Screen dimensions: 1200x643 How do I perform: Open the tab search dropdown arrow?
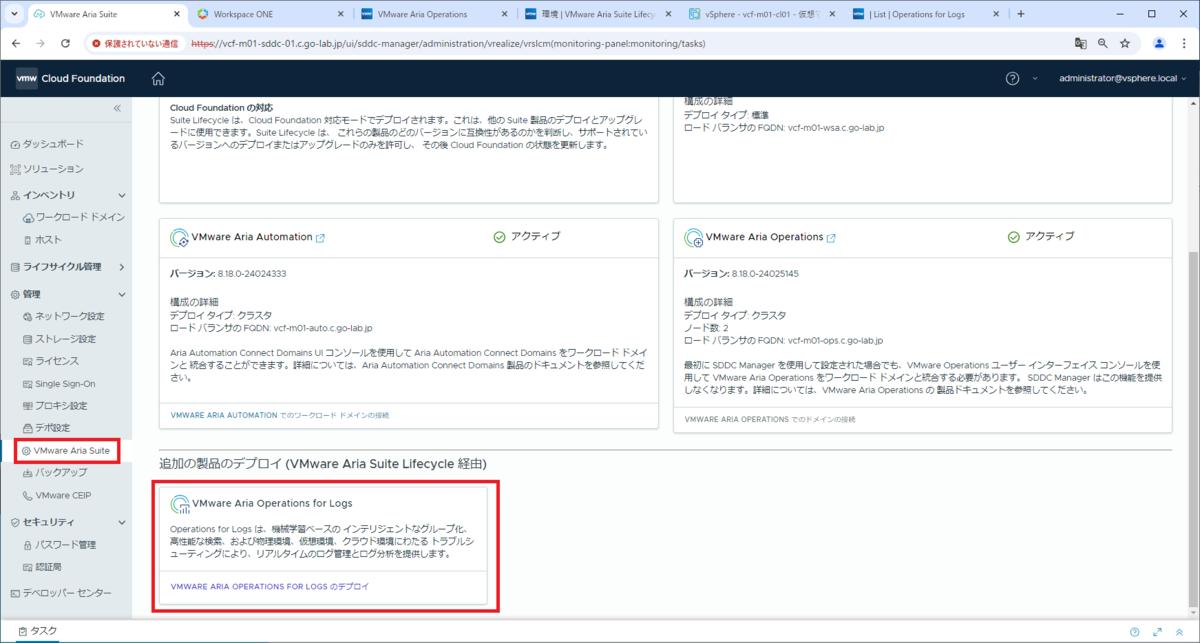point(15,14)
